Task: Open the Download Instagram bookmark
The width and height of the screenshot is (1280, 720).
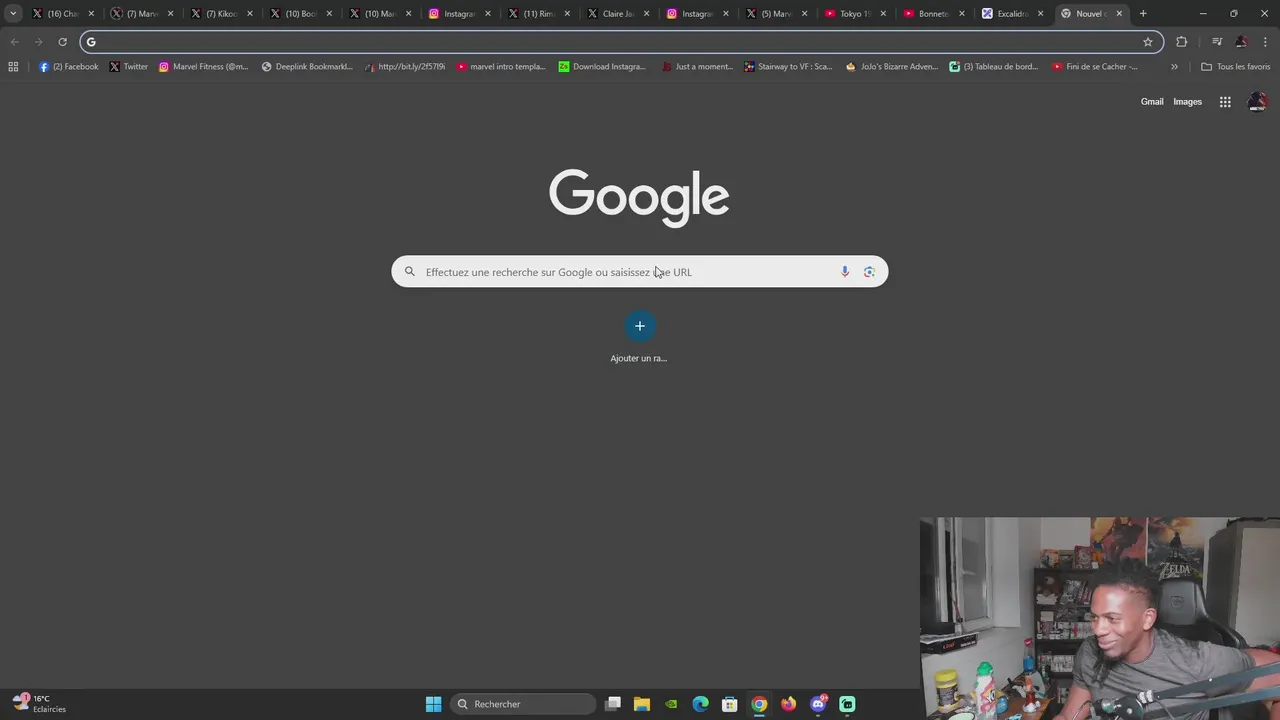Action: point(602,67)
